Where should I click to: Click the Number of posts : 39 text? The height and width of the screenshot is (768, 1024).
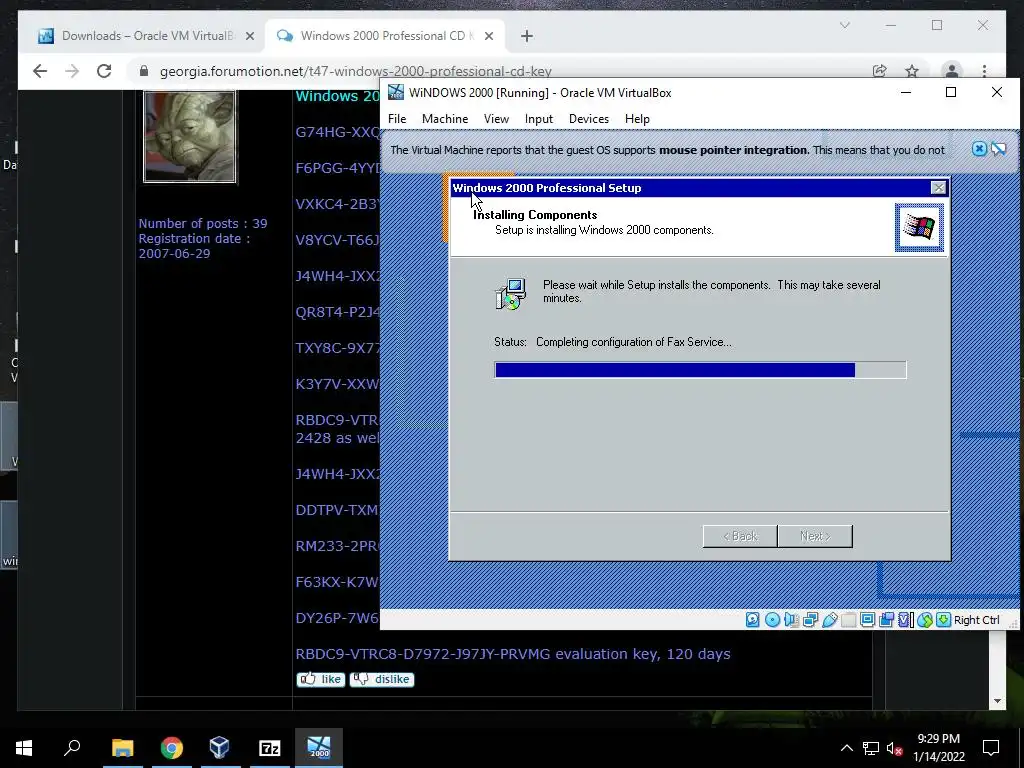202,223
